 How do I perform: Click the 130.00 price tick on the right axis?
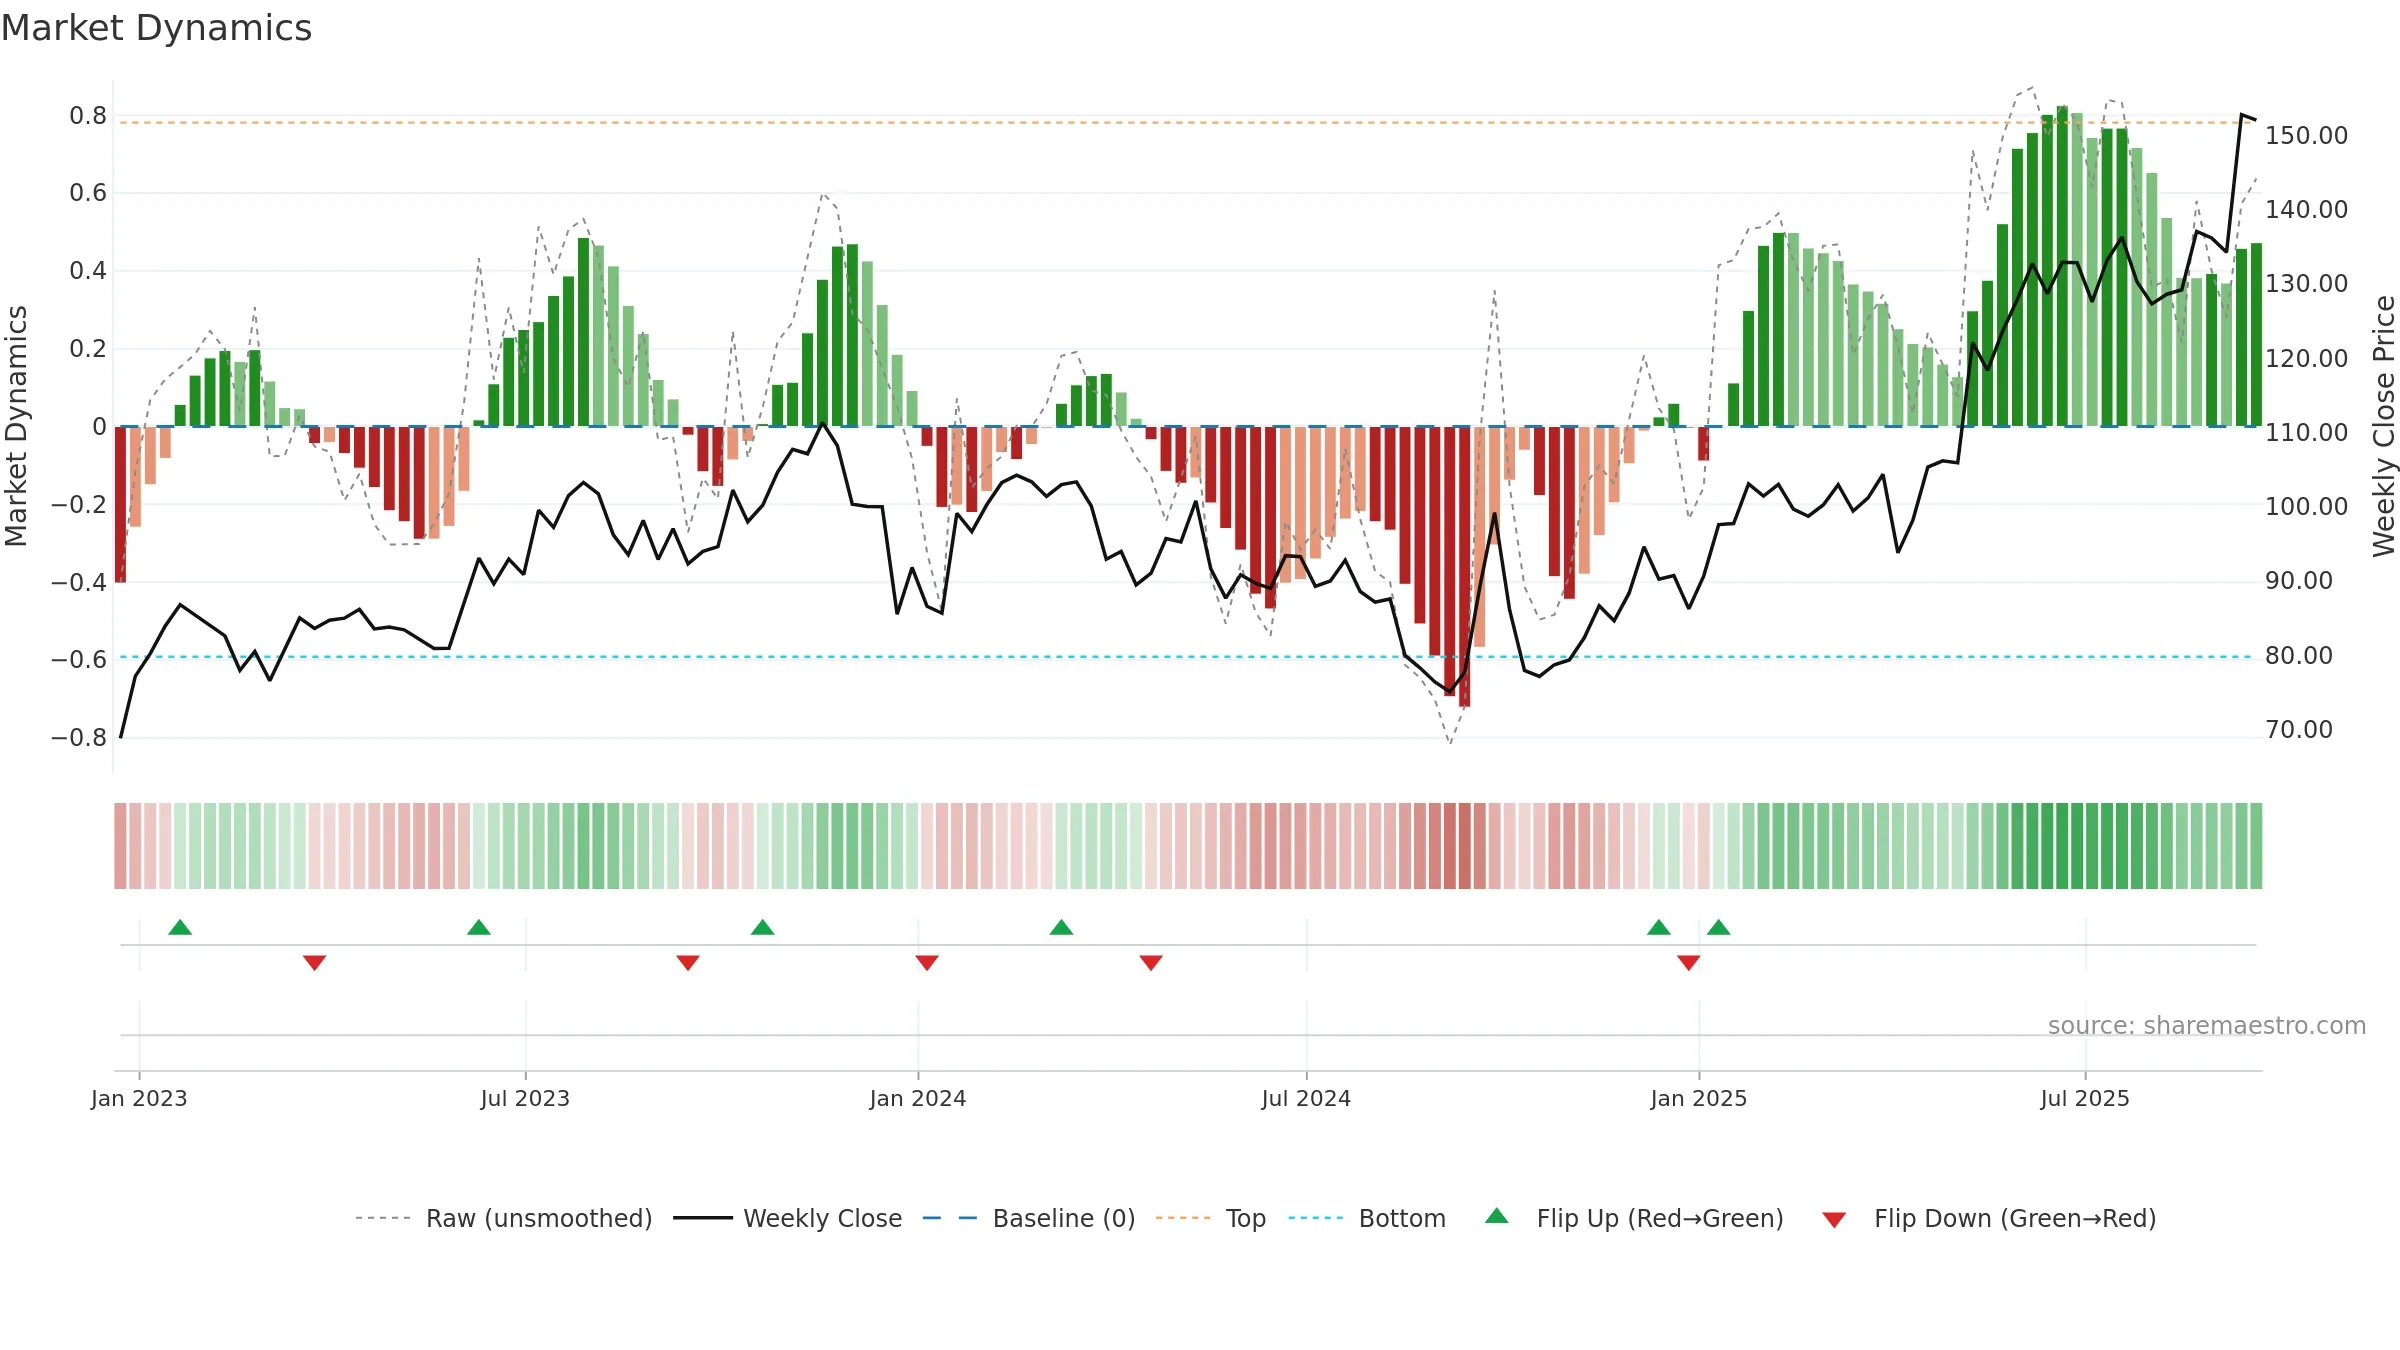[x=2306, y=283]
